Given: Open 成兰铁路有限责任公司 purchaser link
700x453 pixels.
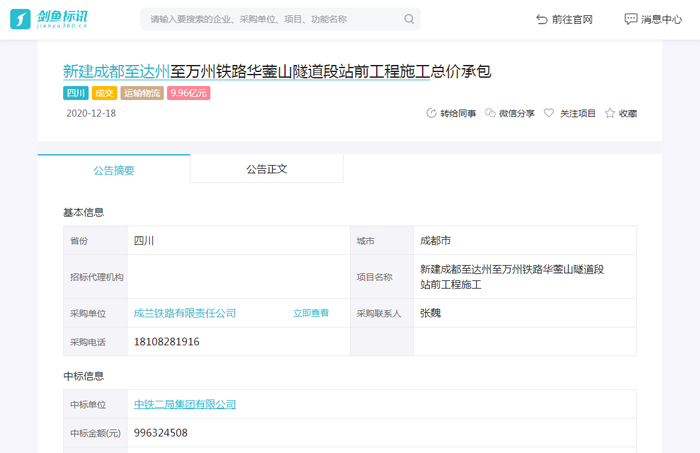Looking at the screenshot, I should [x=185, y=313].
